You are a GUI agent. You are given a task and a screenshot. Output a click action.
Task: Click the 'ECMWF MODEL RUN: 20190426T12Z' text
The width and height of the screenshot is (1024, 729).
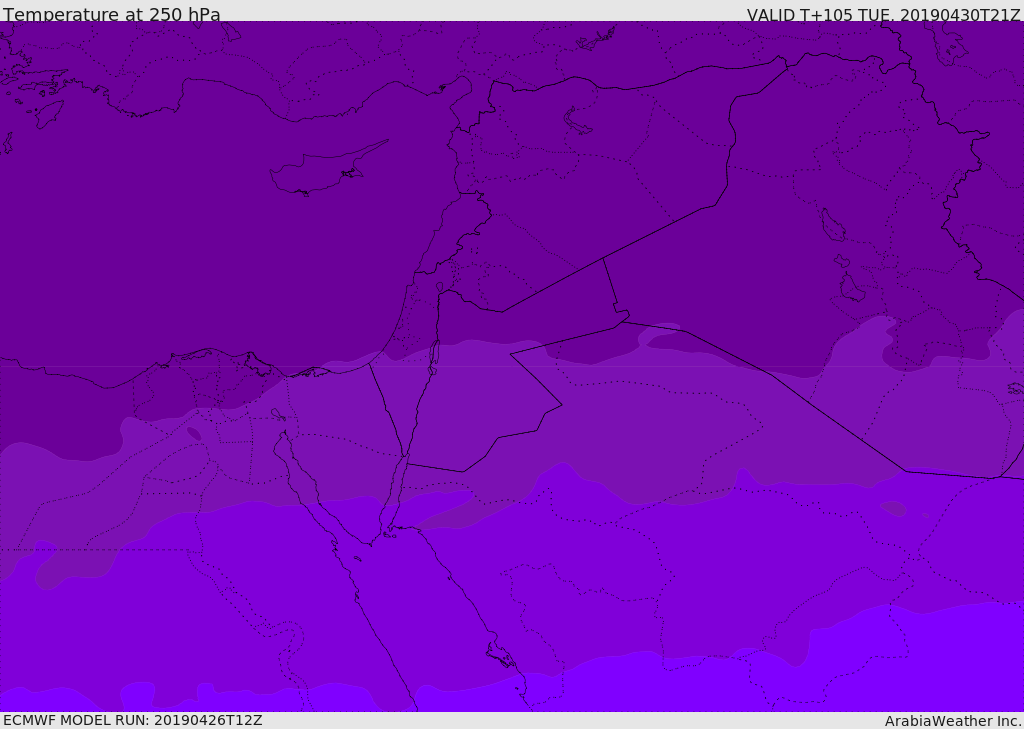pos(133,720)
